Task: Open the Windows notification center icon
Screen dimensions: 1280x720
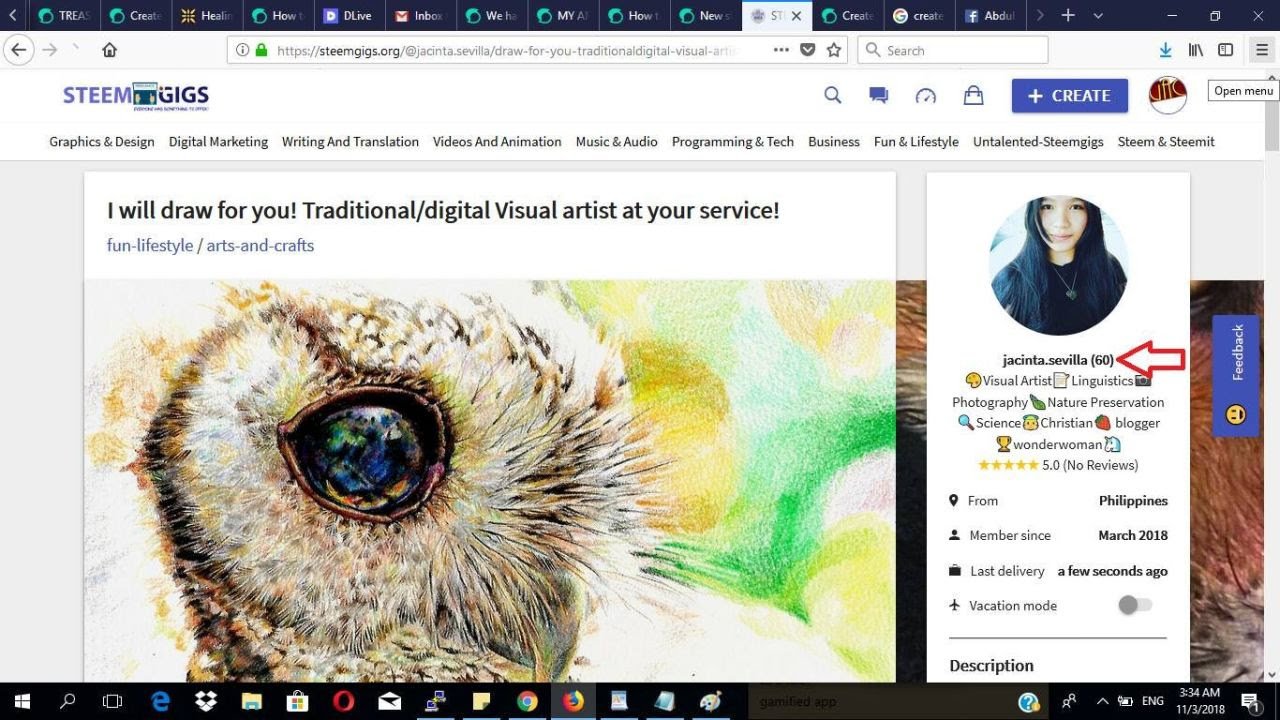Action: [x=1250, y=701]
